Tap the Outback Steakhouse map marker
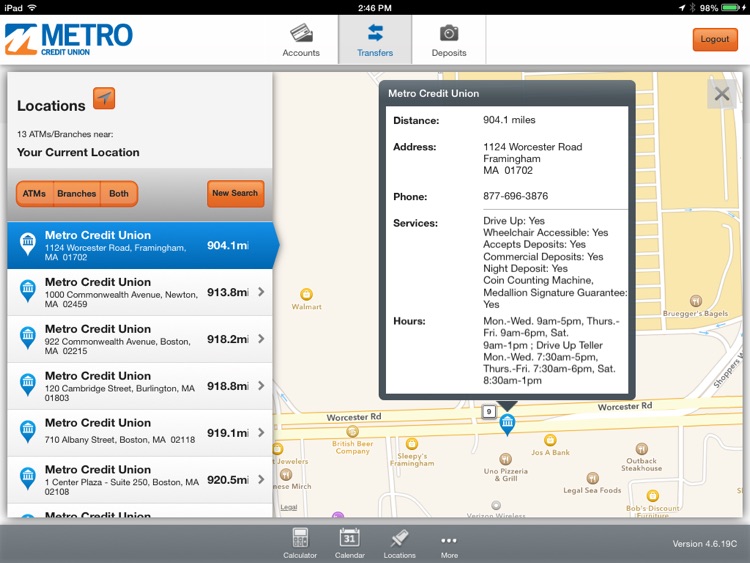This screenshot has height=563, width=750. 641,449
